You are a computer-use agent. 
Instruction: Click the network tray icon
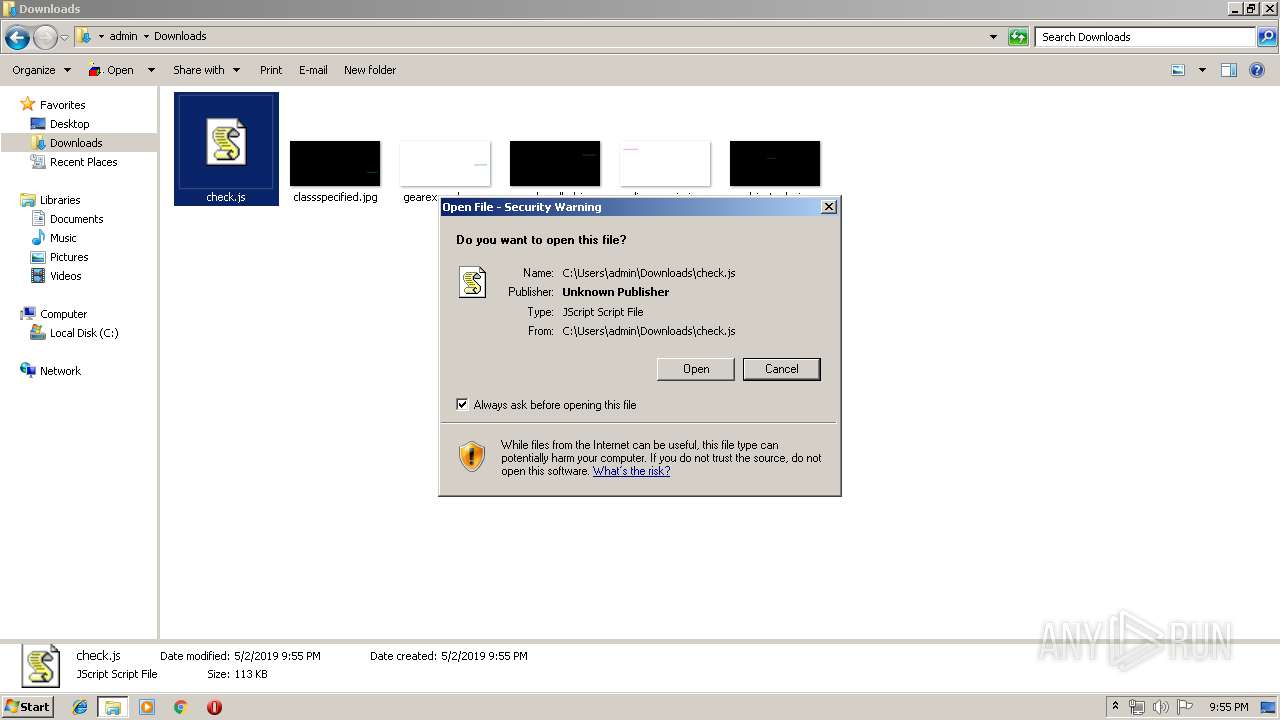[x=1137, y=707]
